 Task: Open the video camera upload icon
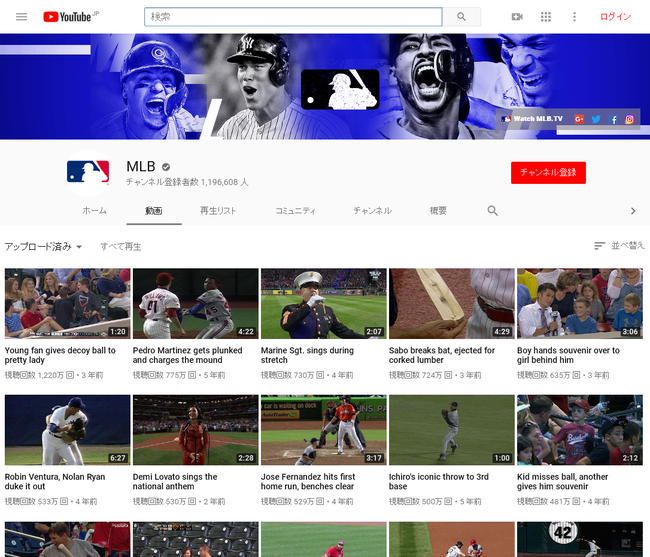tap(517, 17)
